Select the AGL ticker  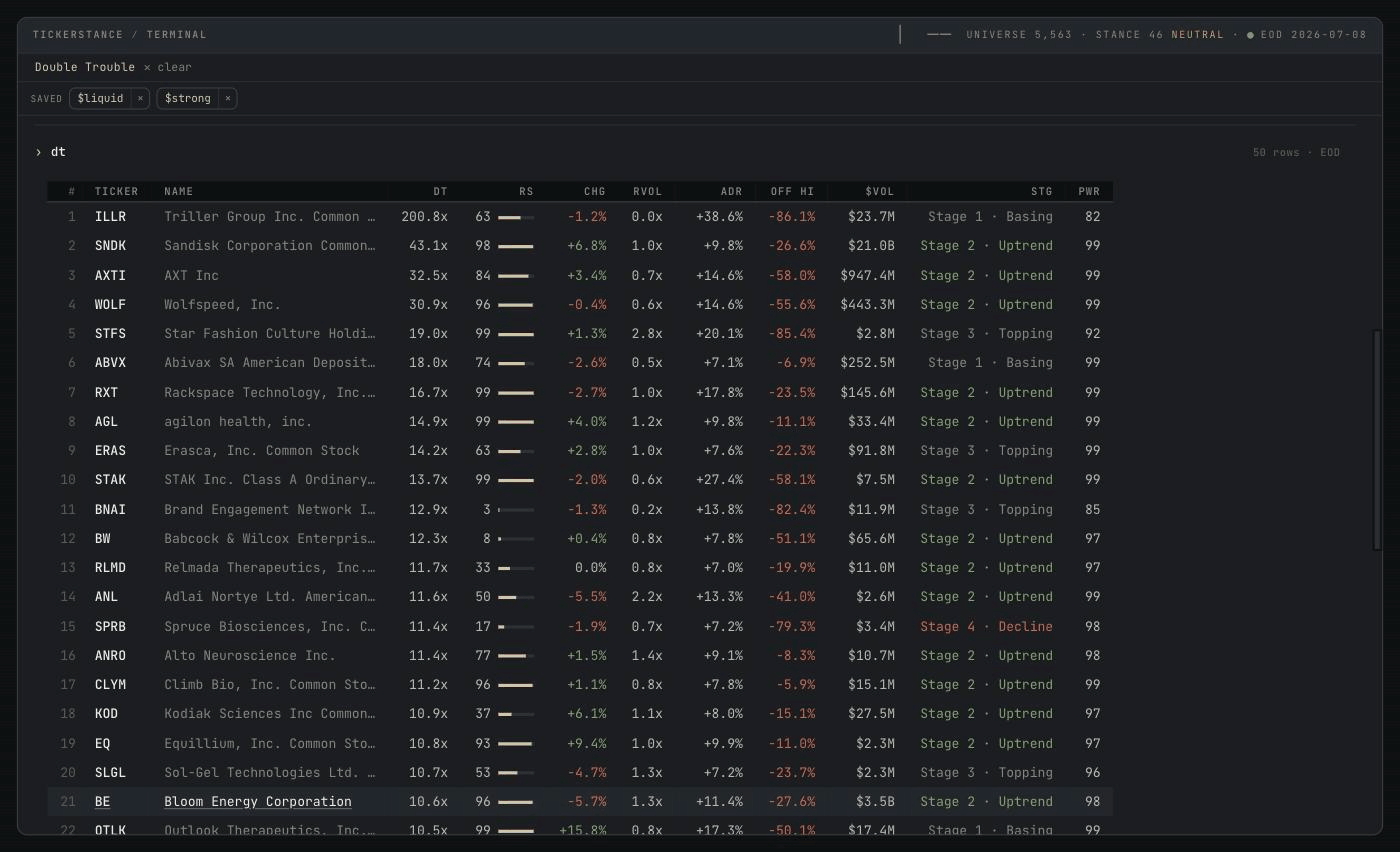pos(106,421)
